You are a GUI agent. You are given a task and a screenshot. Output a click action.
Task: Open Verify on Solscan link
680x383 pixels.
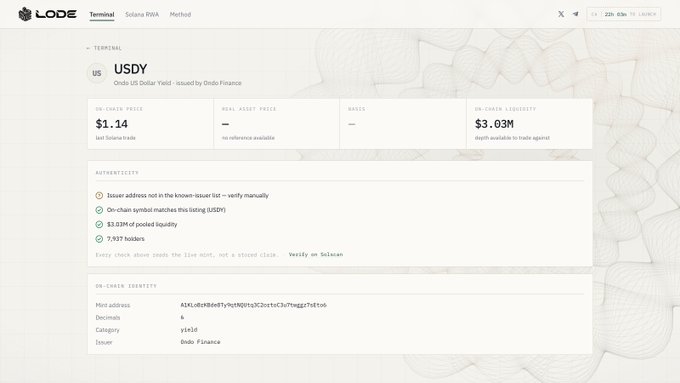point(316,255)
